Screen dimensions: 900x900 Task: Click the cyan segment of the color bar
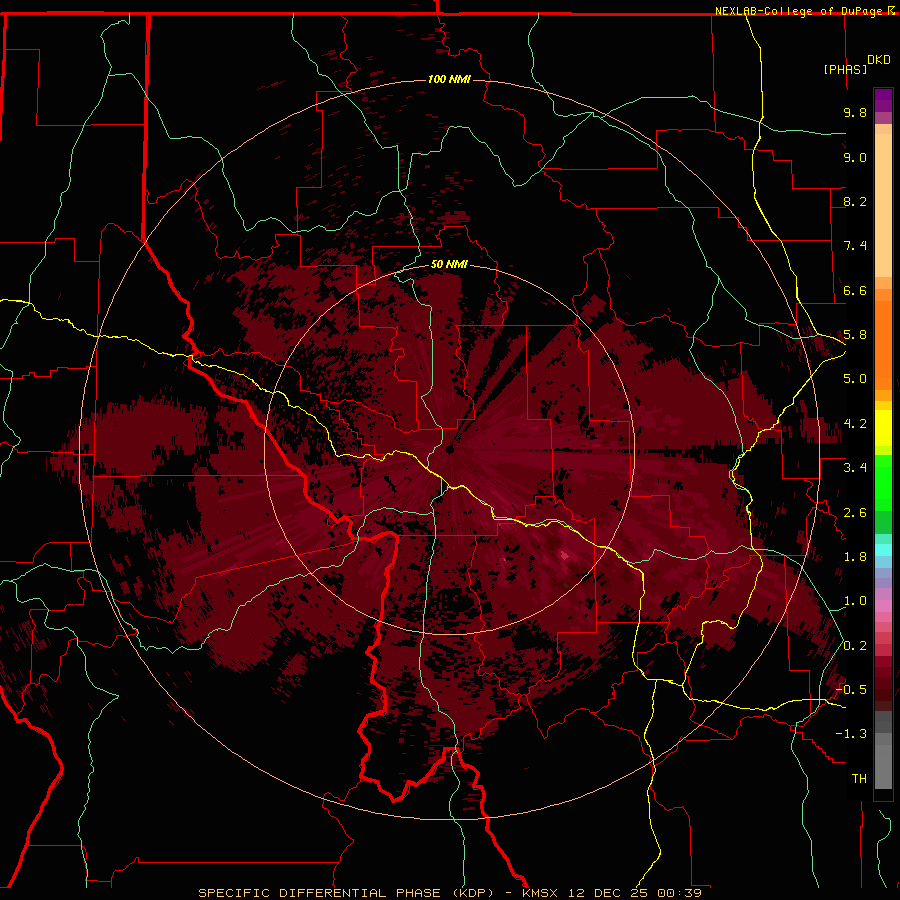[x=883, y=549]
